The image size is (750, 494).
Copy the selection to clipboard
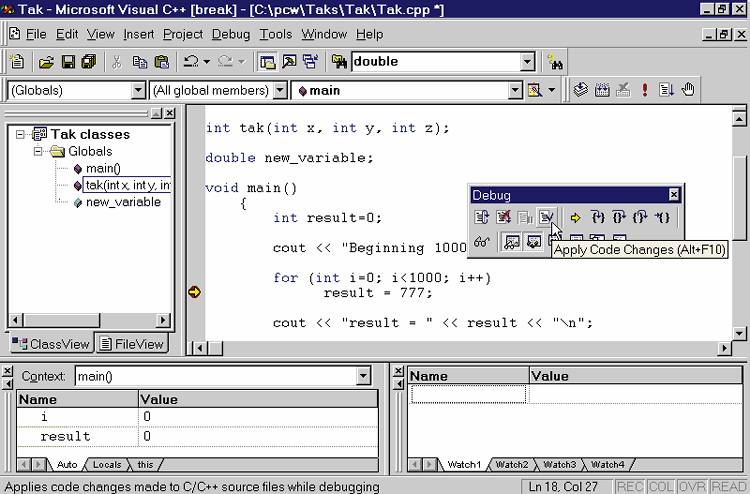point(140,62)
